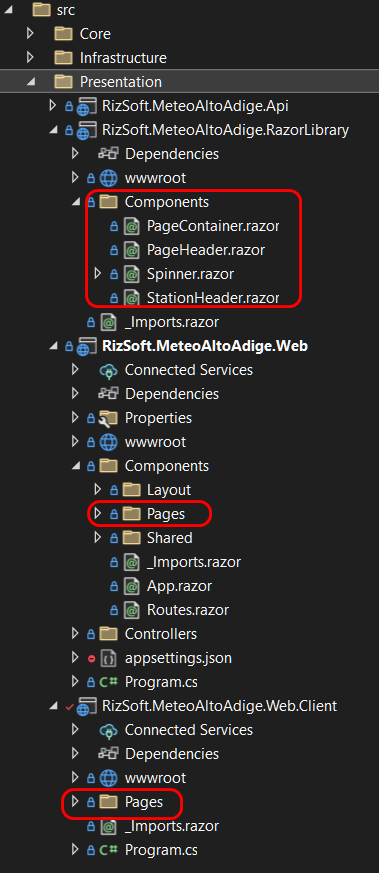Click the Properties wrench folder icon
This screenshot has width=379, height=873.
pyautogui.click(x=107, y=418)
